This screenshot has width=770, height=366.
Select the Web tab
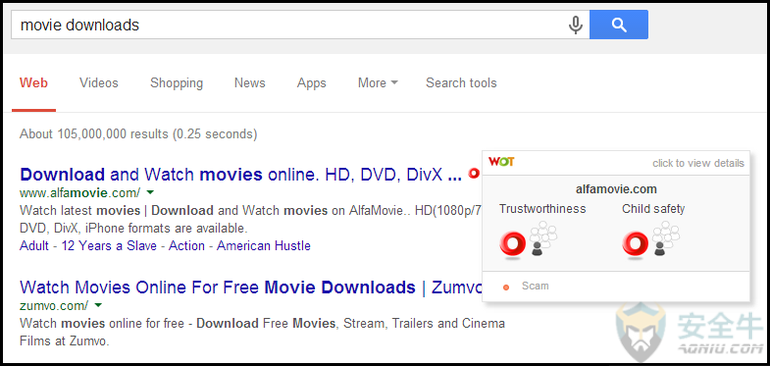[x=33, y=83]
